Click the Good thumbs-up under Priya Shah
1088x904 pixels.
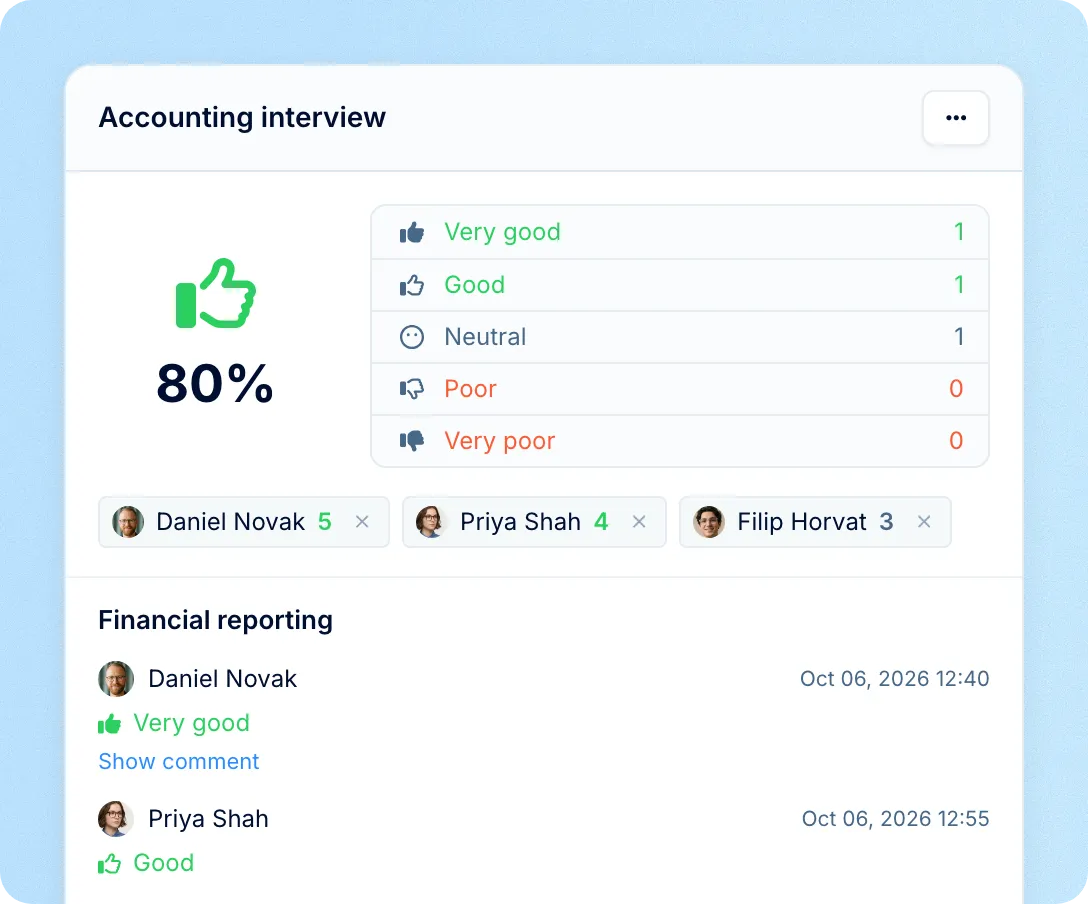click(x=110, y=864)
